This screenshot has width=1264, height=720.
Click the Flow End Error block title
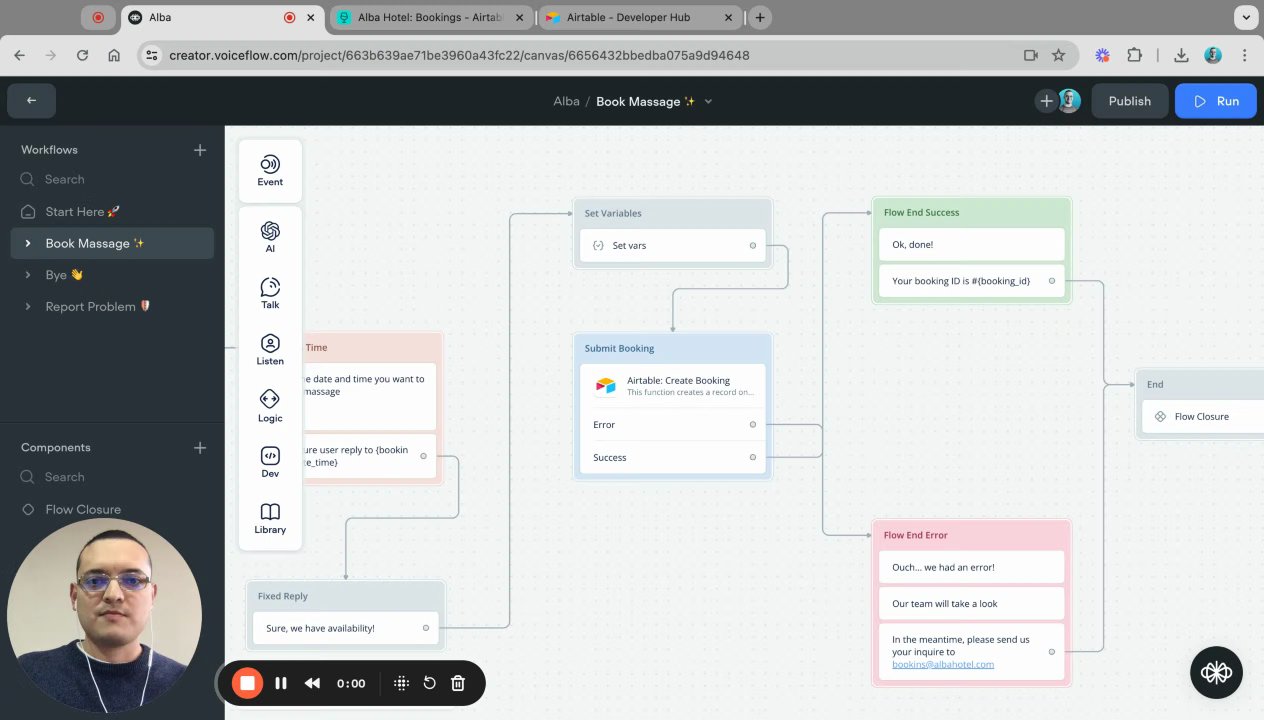click(915, 535)
